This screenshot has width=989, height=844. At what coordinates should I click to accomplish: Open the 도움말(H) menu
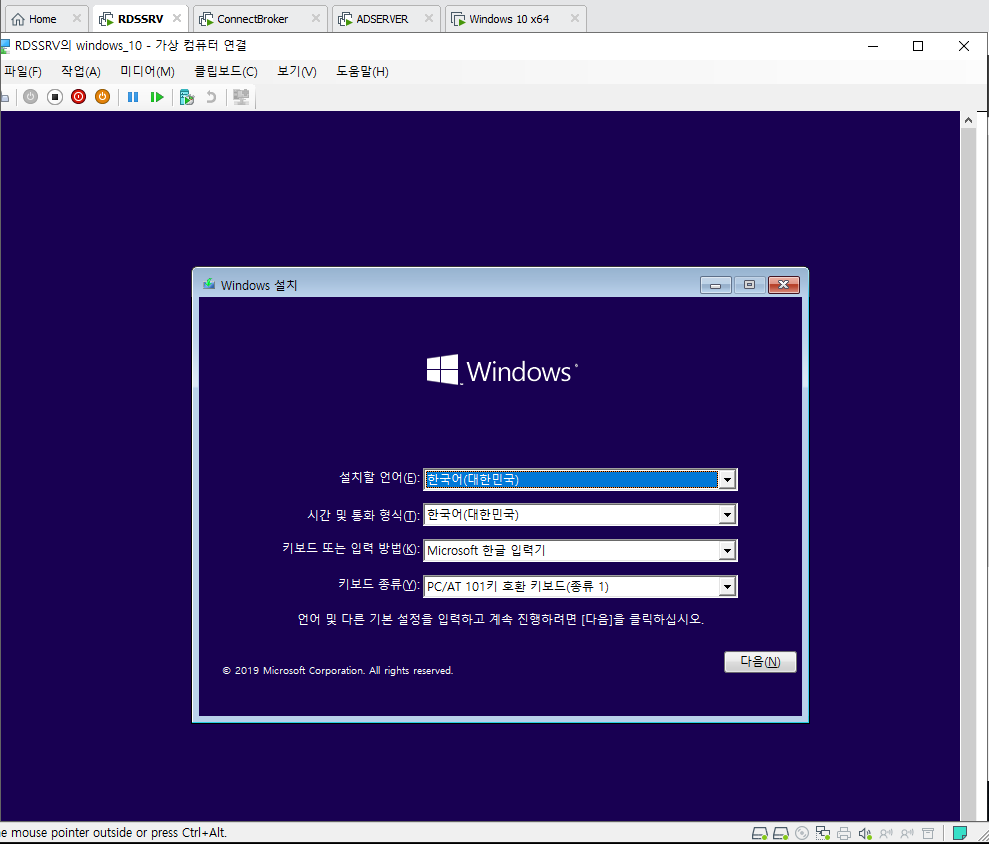pos(362,72)
